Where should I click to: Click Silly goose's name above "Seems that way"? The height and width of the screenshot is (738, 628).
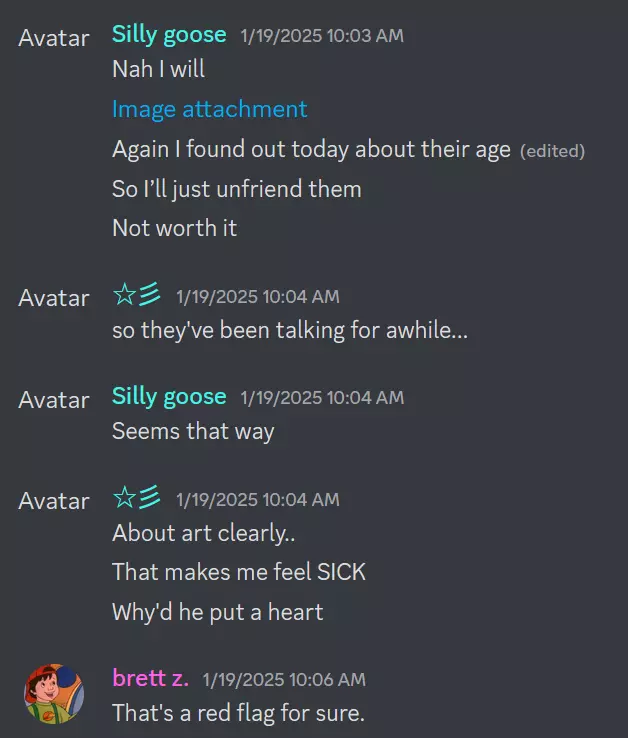(169, 396)
